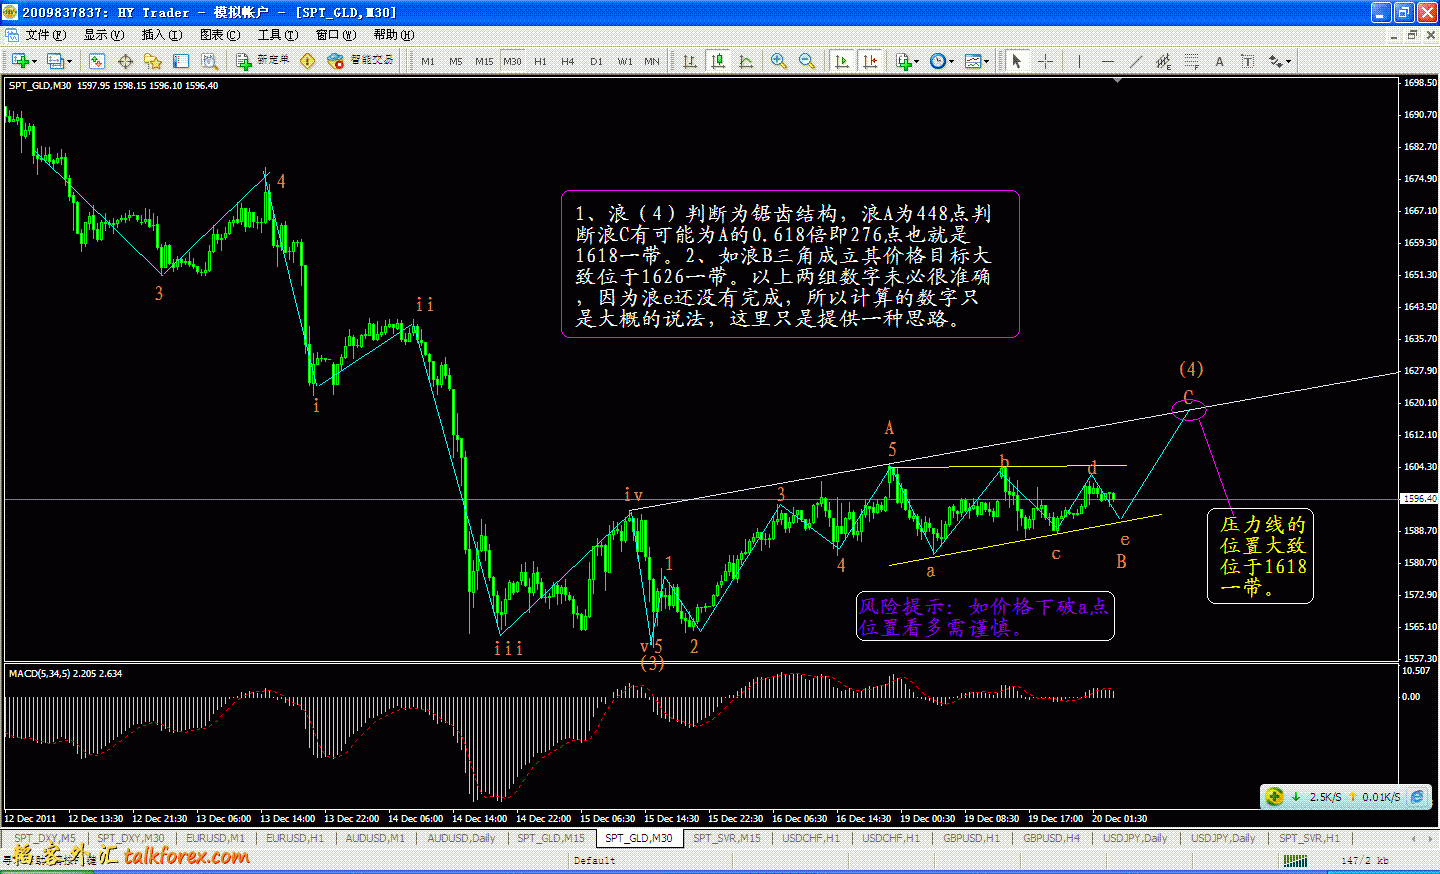This screenshot has width=1440, height=874.
Task: Click the MACD(5,34,5) indicator label
Action: pos(65,674)
